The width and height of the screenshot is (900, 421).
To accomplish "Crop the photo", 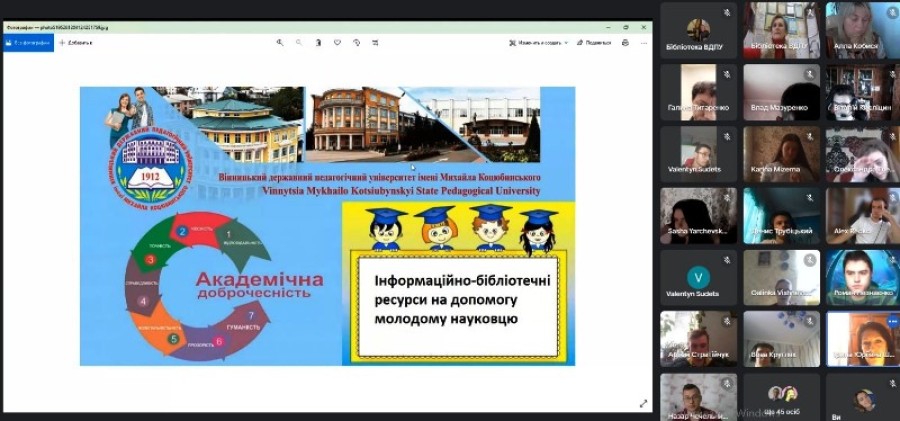I will (x=375, y=43).
